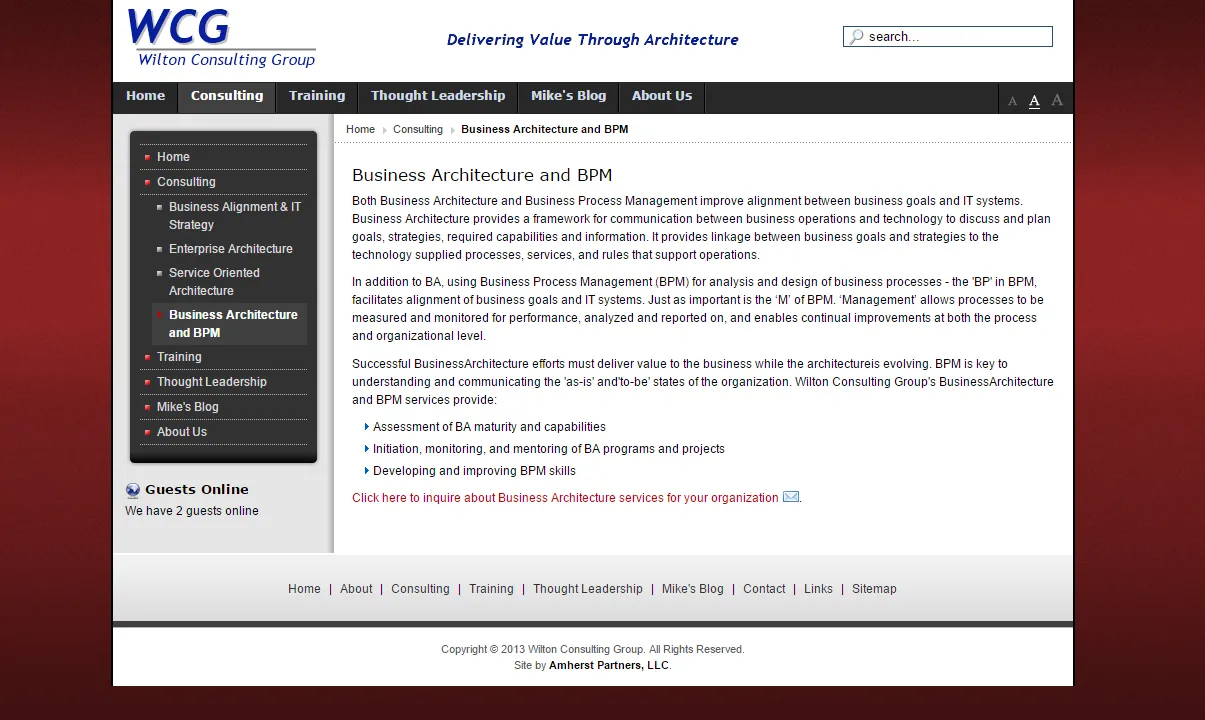The height and width of the screenshot is (720, 1205).
Task: Open Home in the top navigation bar
Action: pyautogui.click(x=145, y=96)
